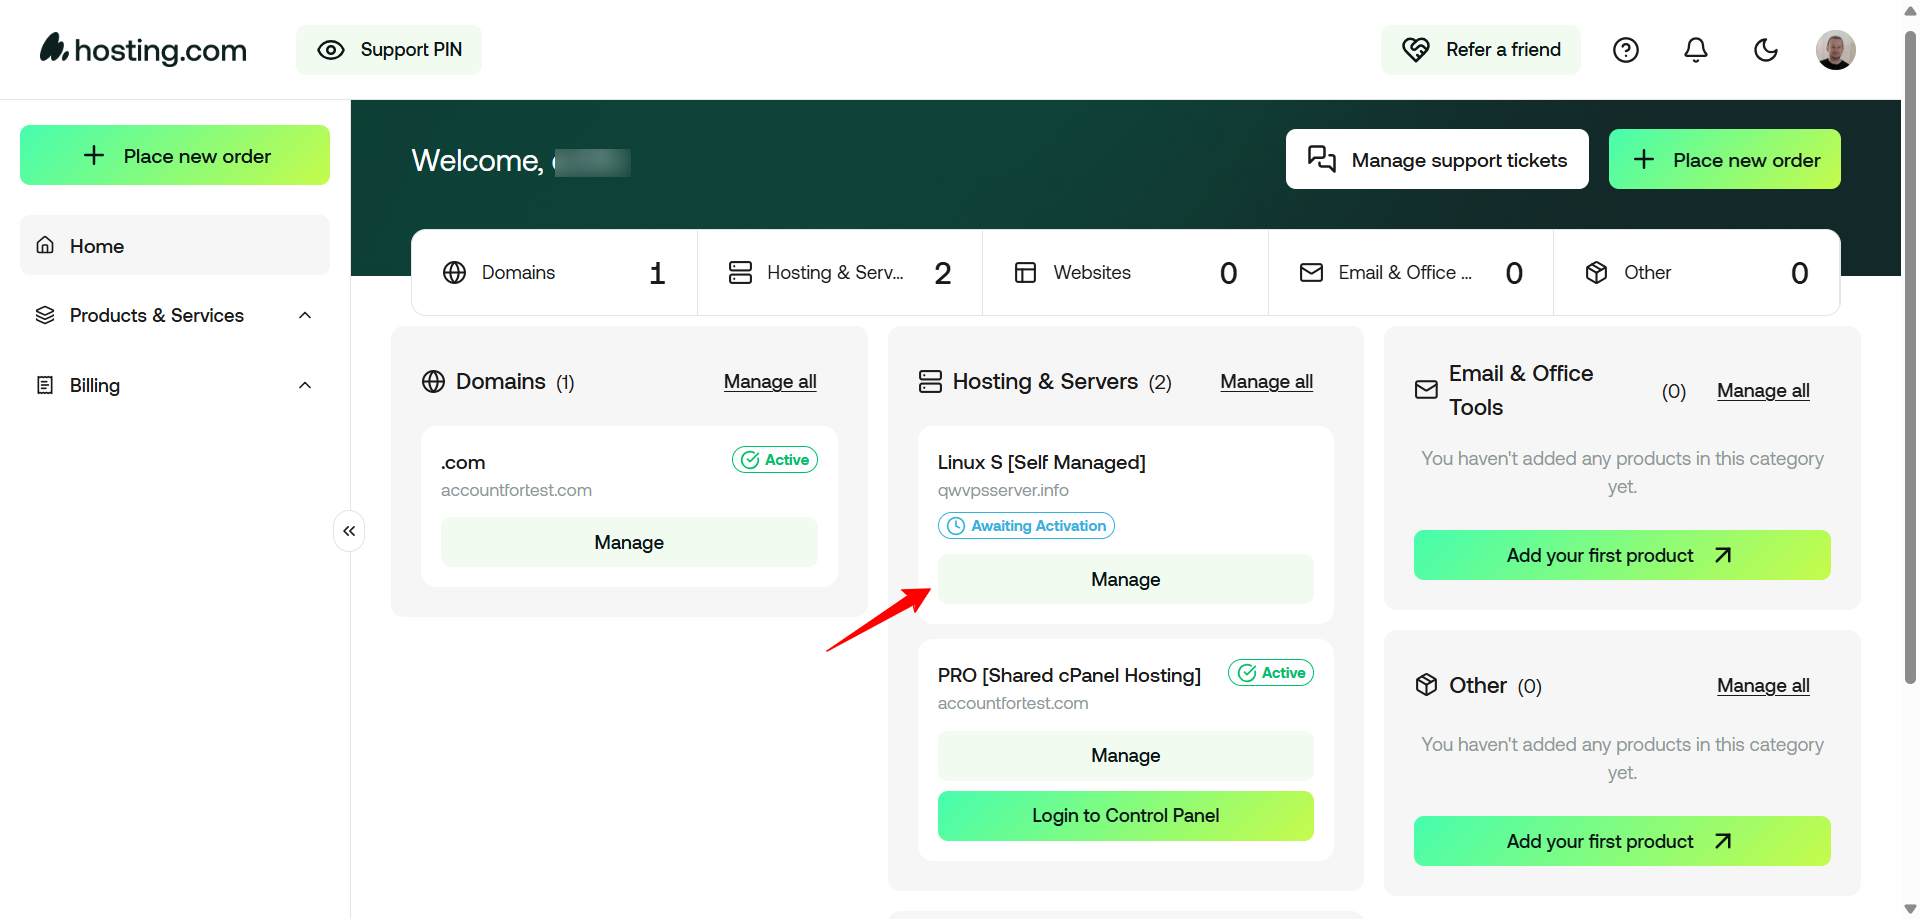Open Manage all for Domains
Viewport: 1920px width, 919px height.
pyautogui.click(x=770, y=381)
